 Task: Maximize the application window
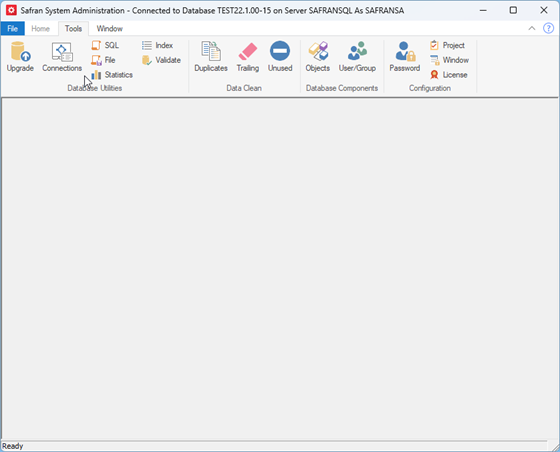coord(513,10)
